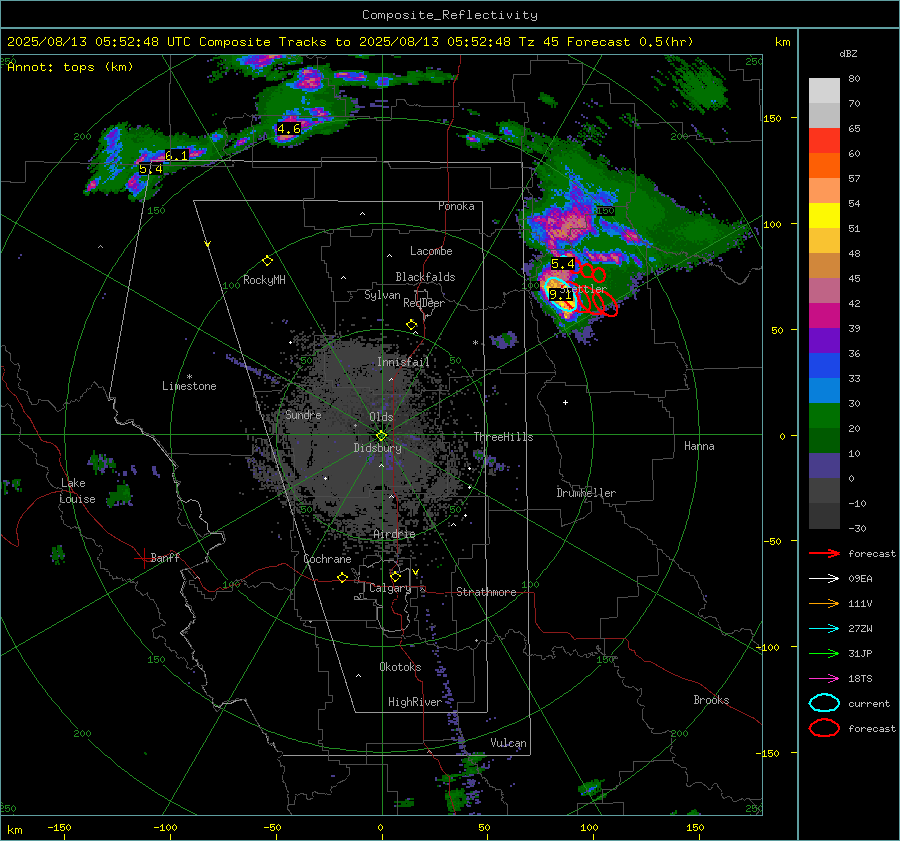The height and width of the screenshot is (841, 900).
Task: Click the bright yellow swatch above the 51 dBZ label
Action: tap(824, 216)
